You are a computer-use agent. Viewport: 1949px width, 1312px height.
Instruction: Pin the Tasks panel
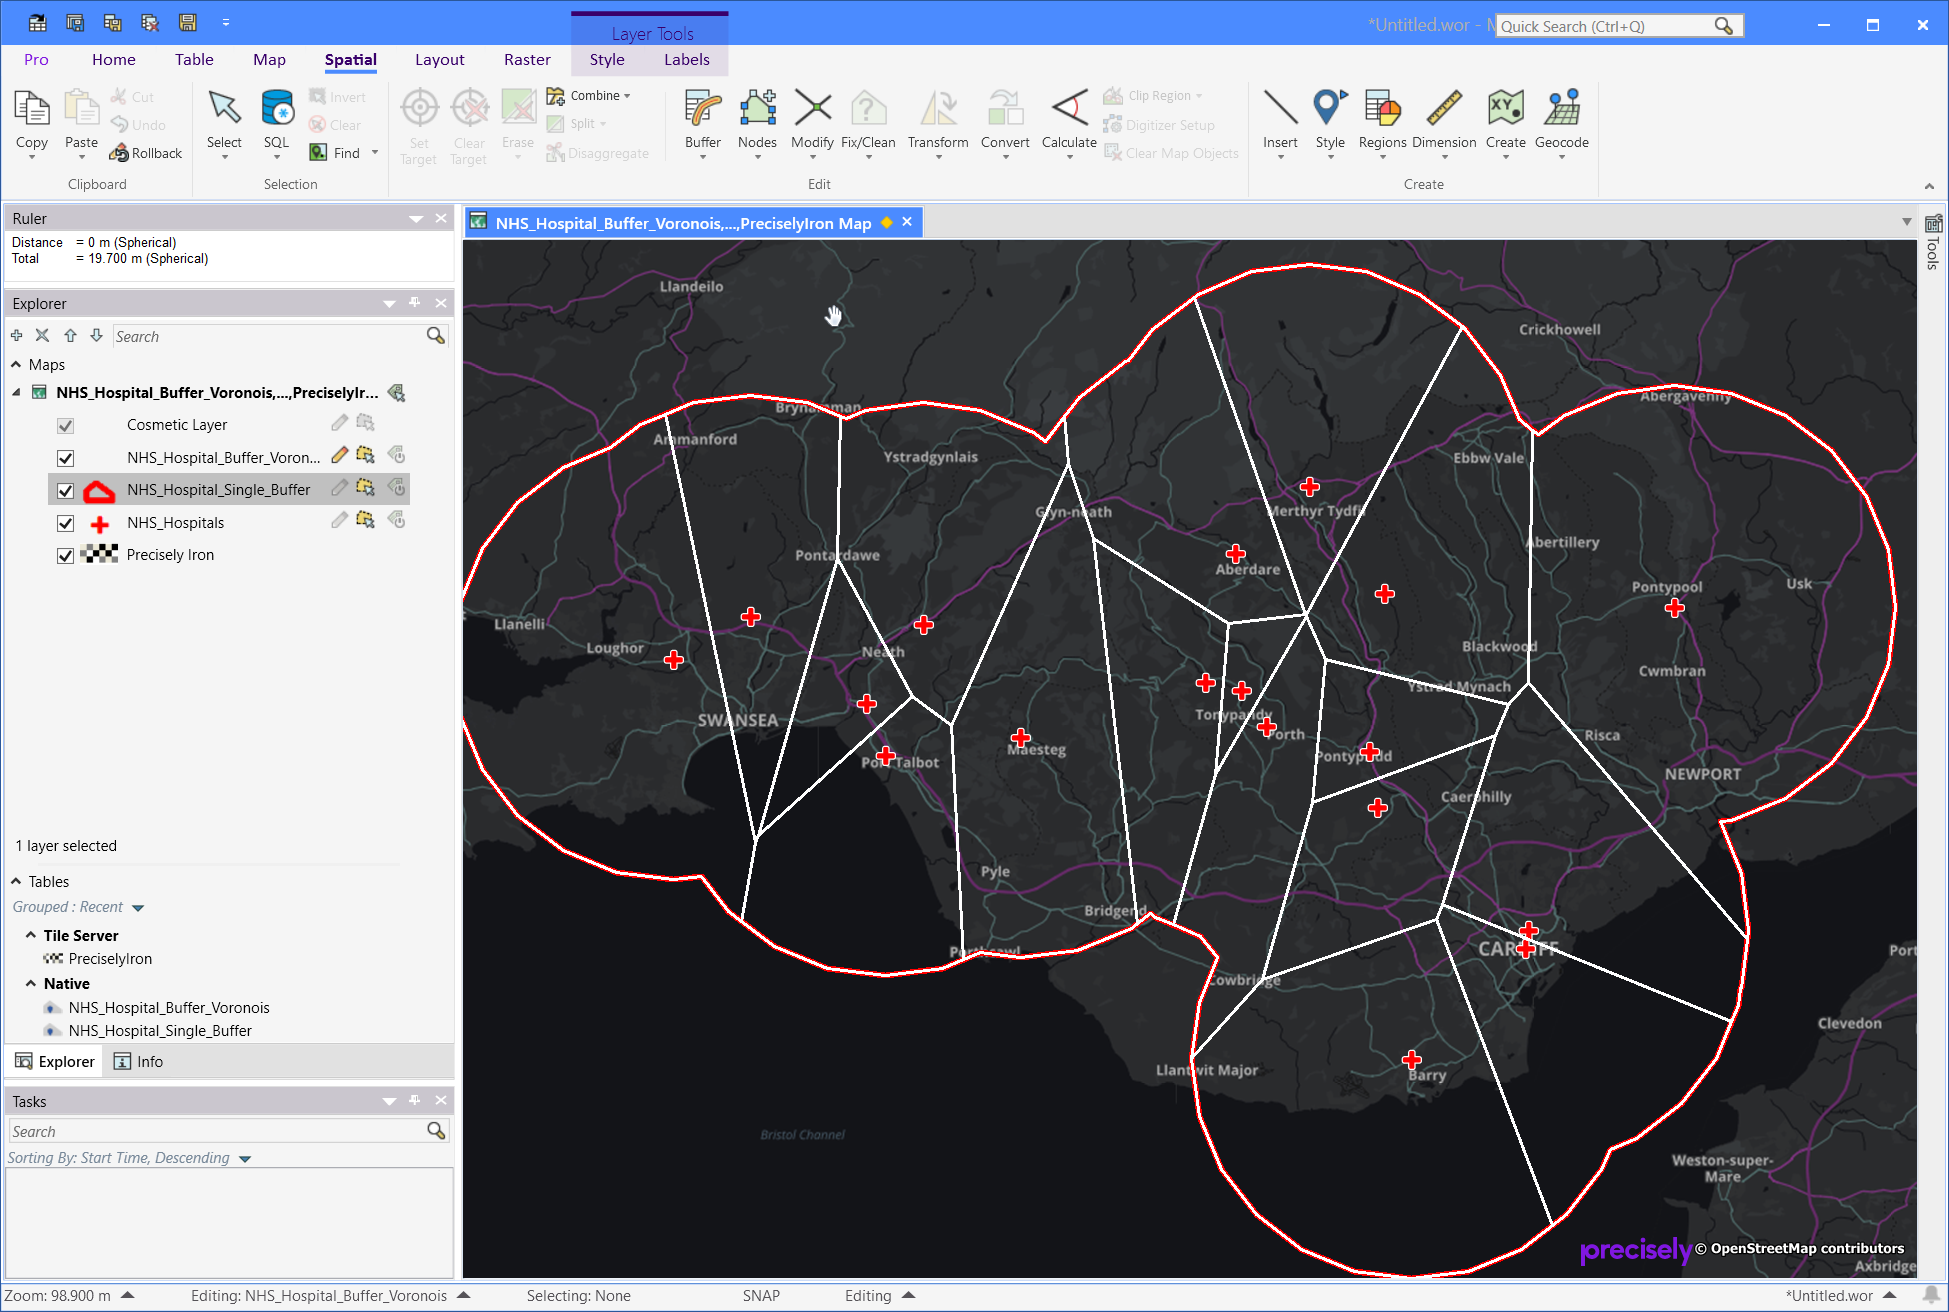pyautogui.click(x=415, y=1101)
